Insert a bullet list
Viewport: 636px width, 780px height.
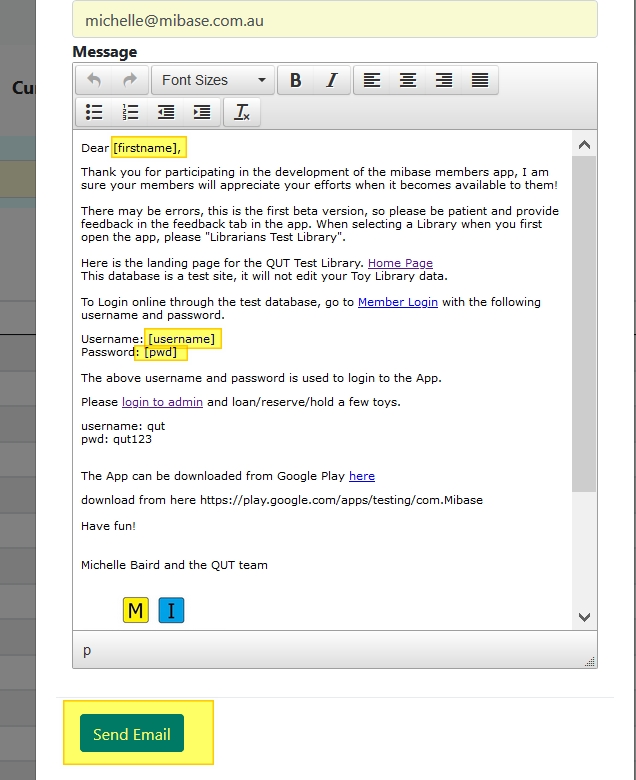[94, 112]
